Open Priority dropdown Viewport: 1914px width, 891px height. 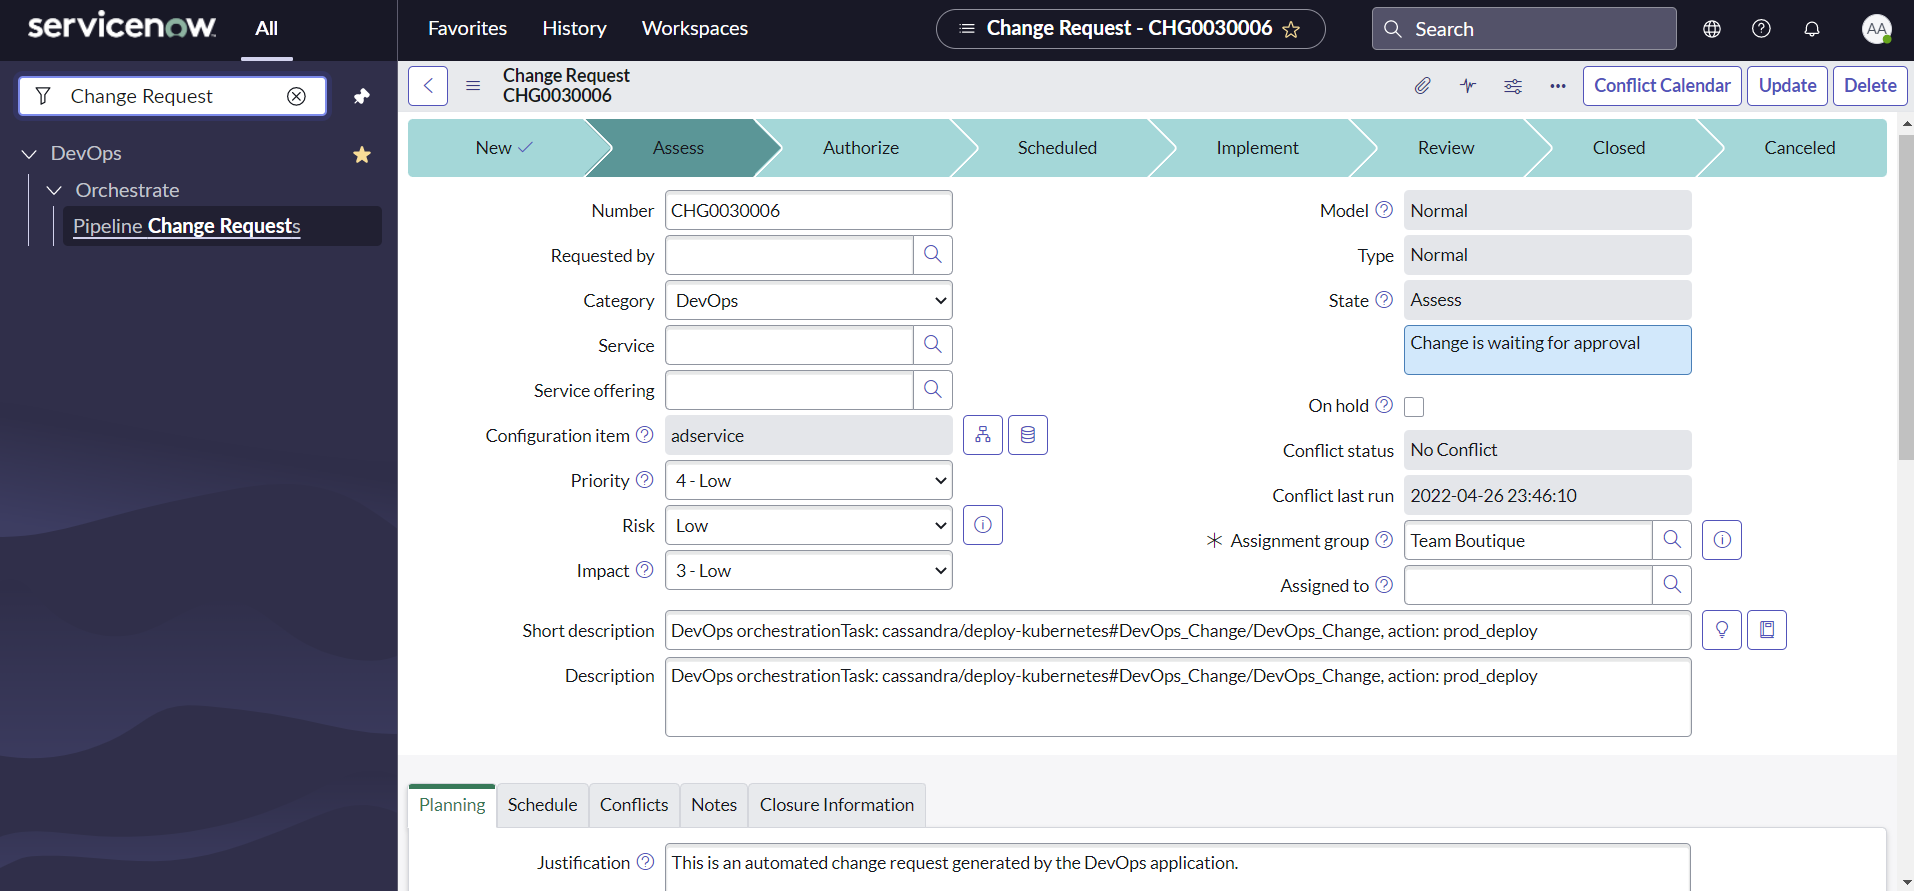[809, 480]
